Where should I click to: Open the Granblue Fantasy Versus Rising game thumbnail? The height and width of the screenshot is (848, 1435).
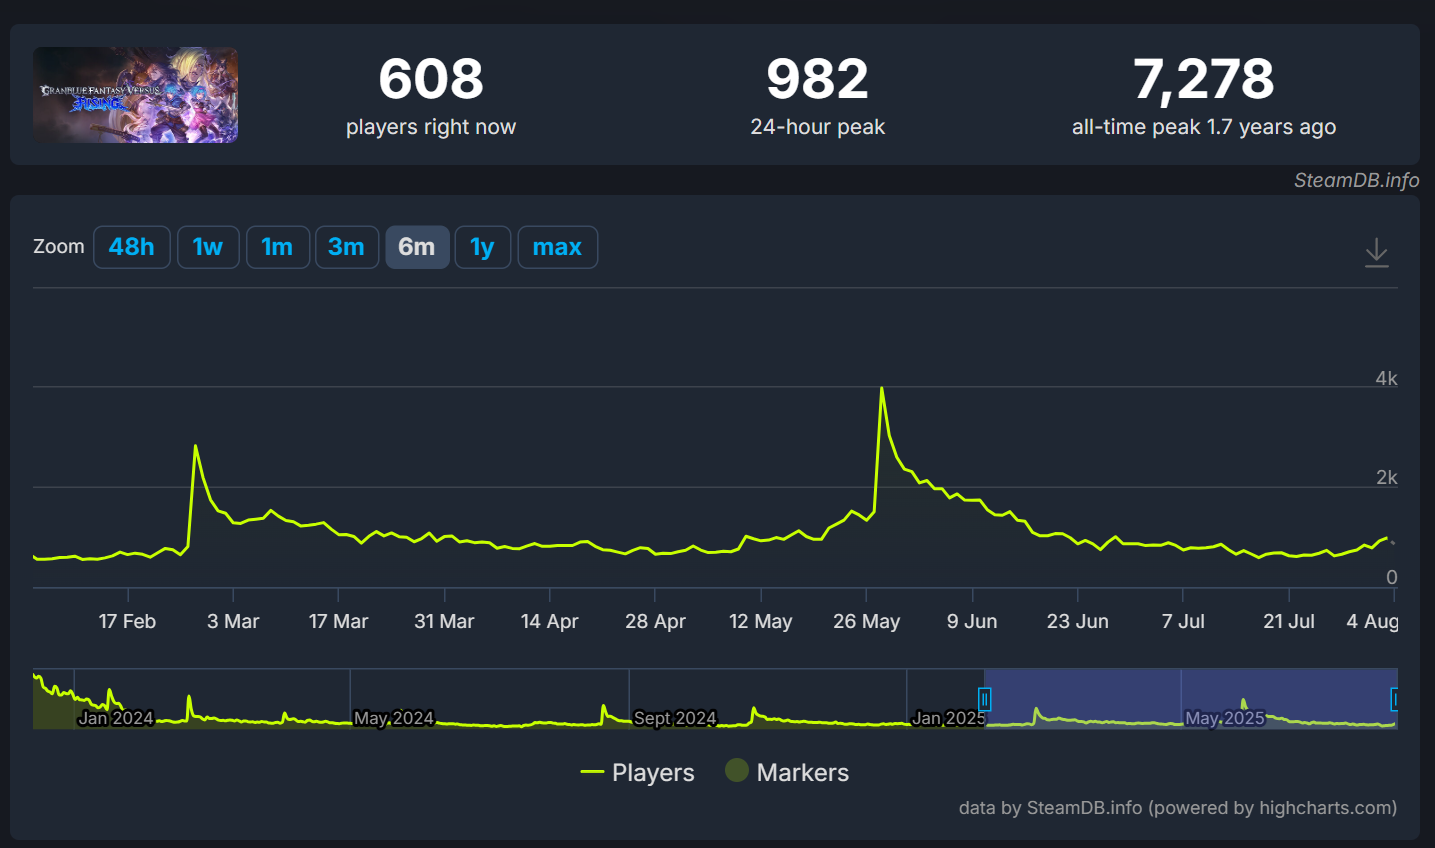point(135,95)
